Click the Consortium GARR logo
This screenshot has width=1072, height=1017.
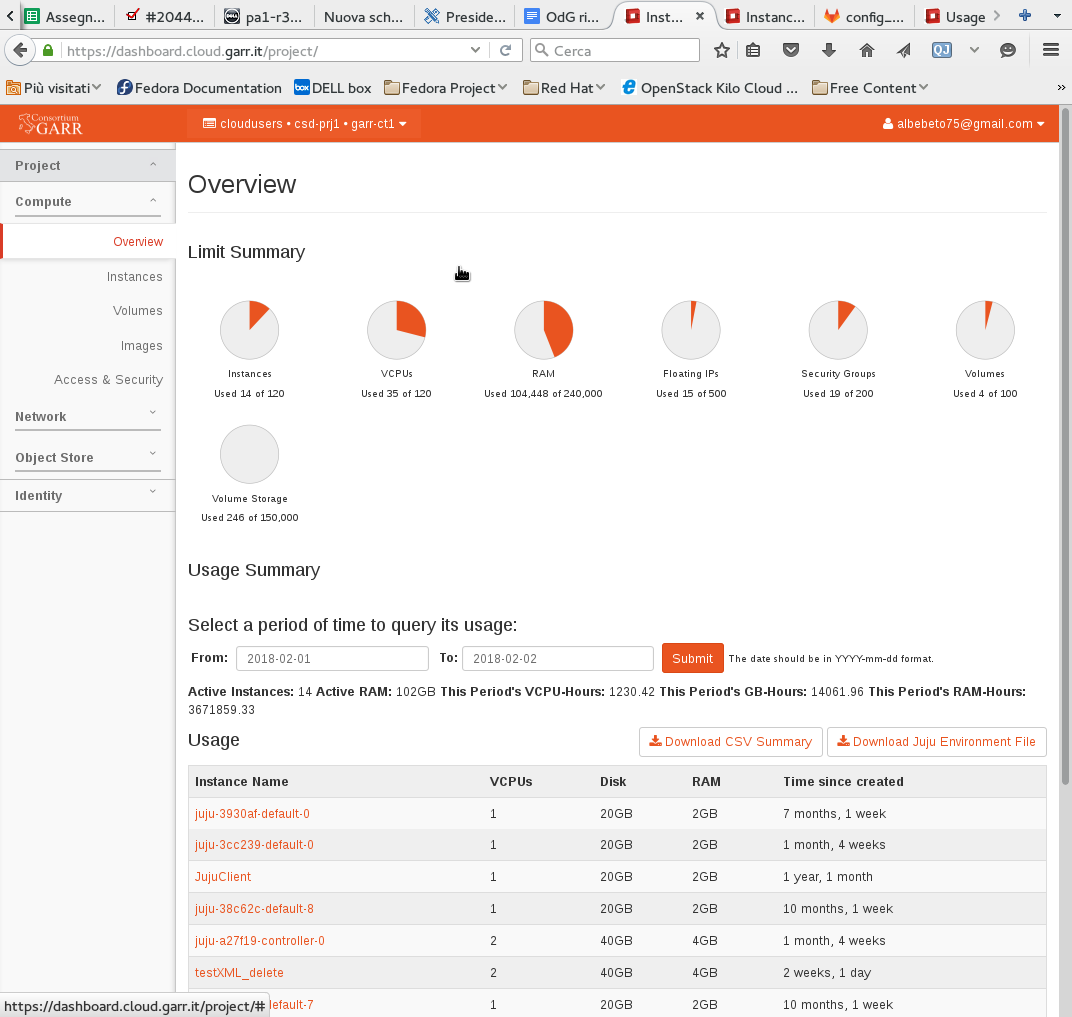50,124
